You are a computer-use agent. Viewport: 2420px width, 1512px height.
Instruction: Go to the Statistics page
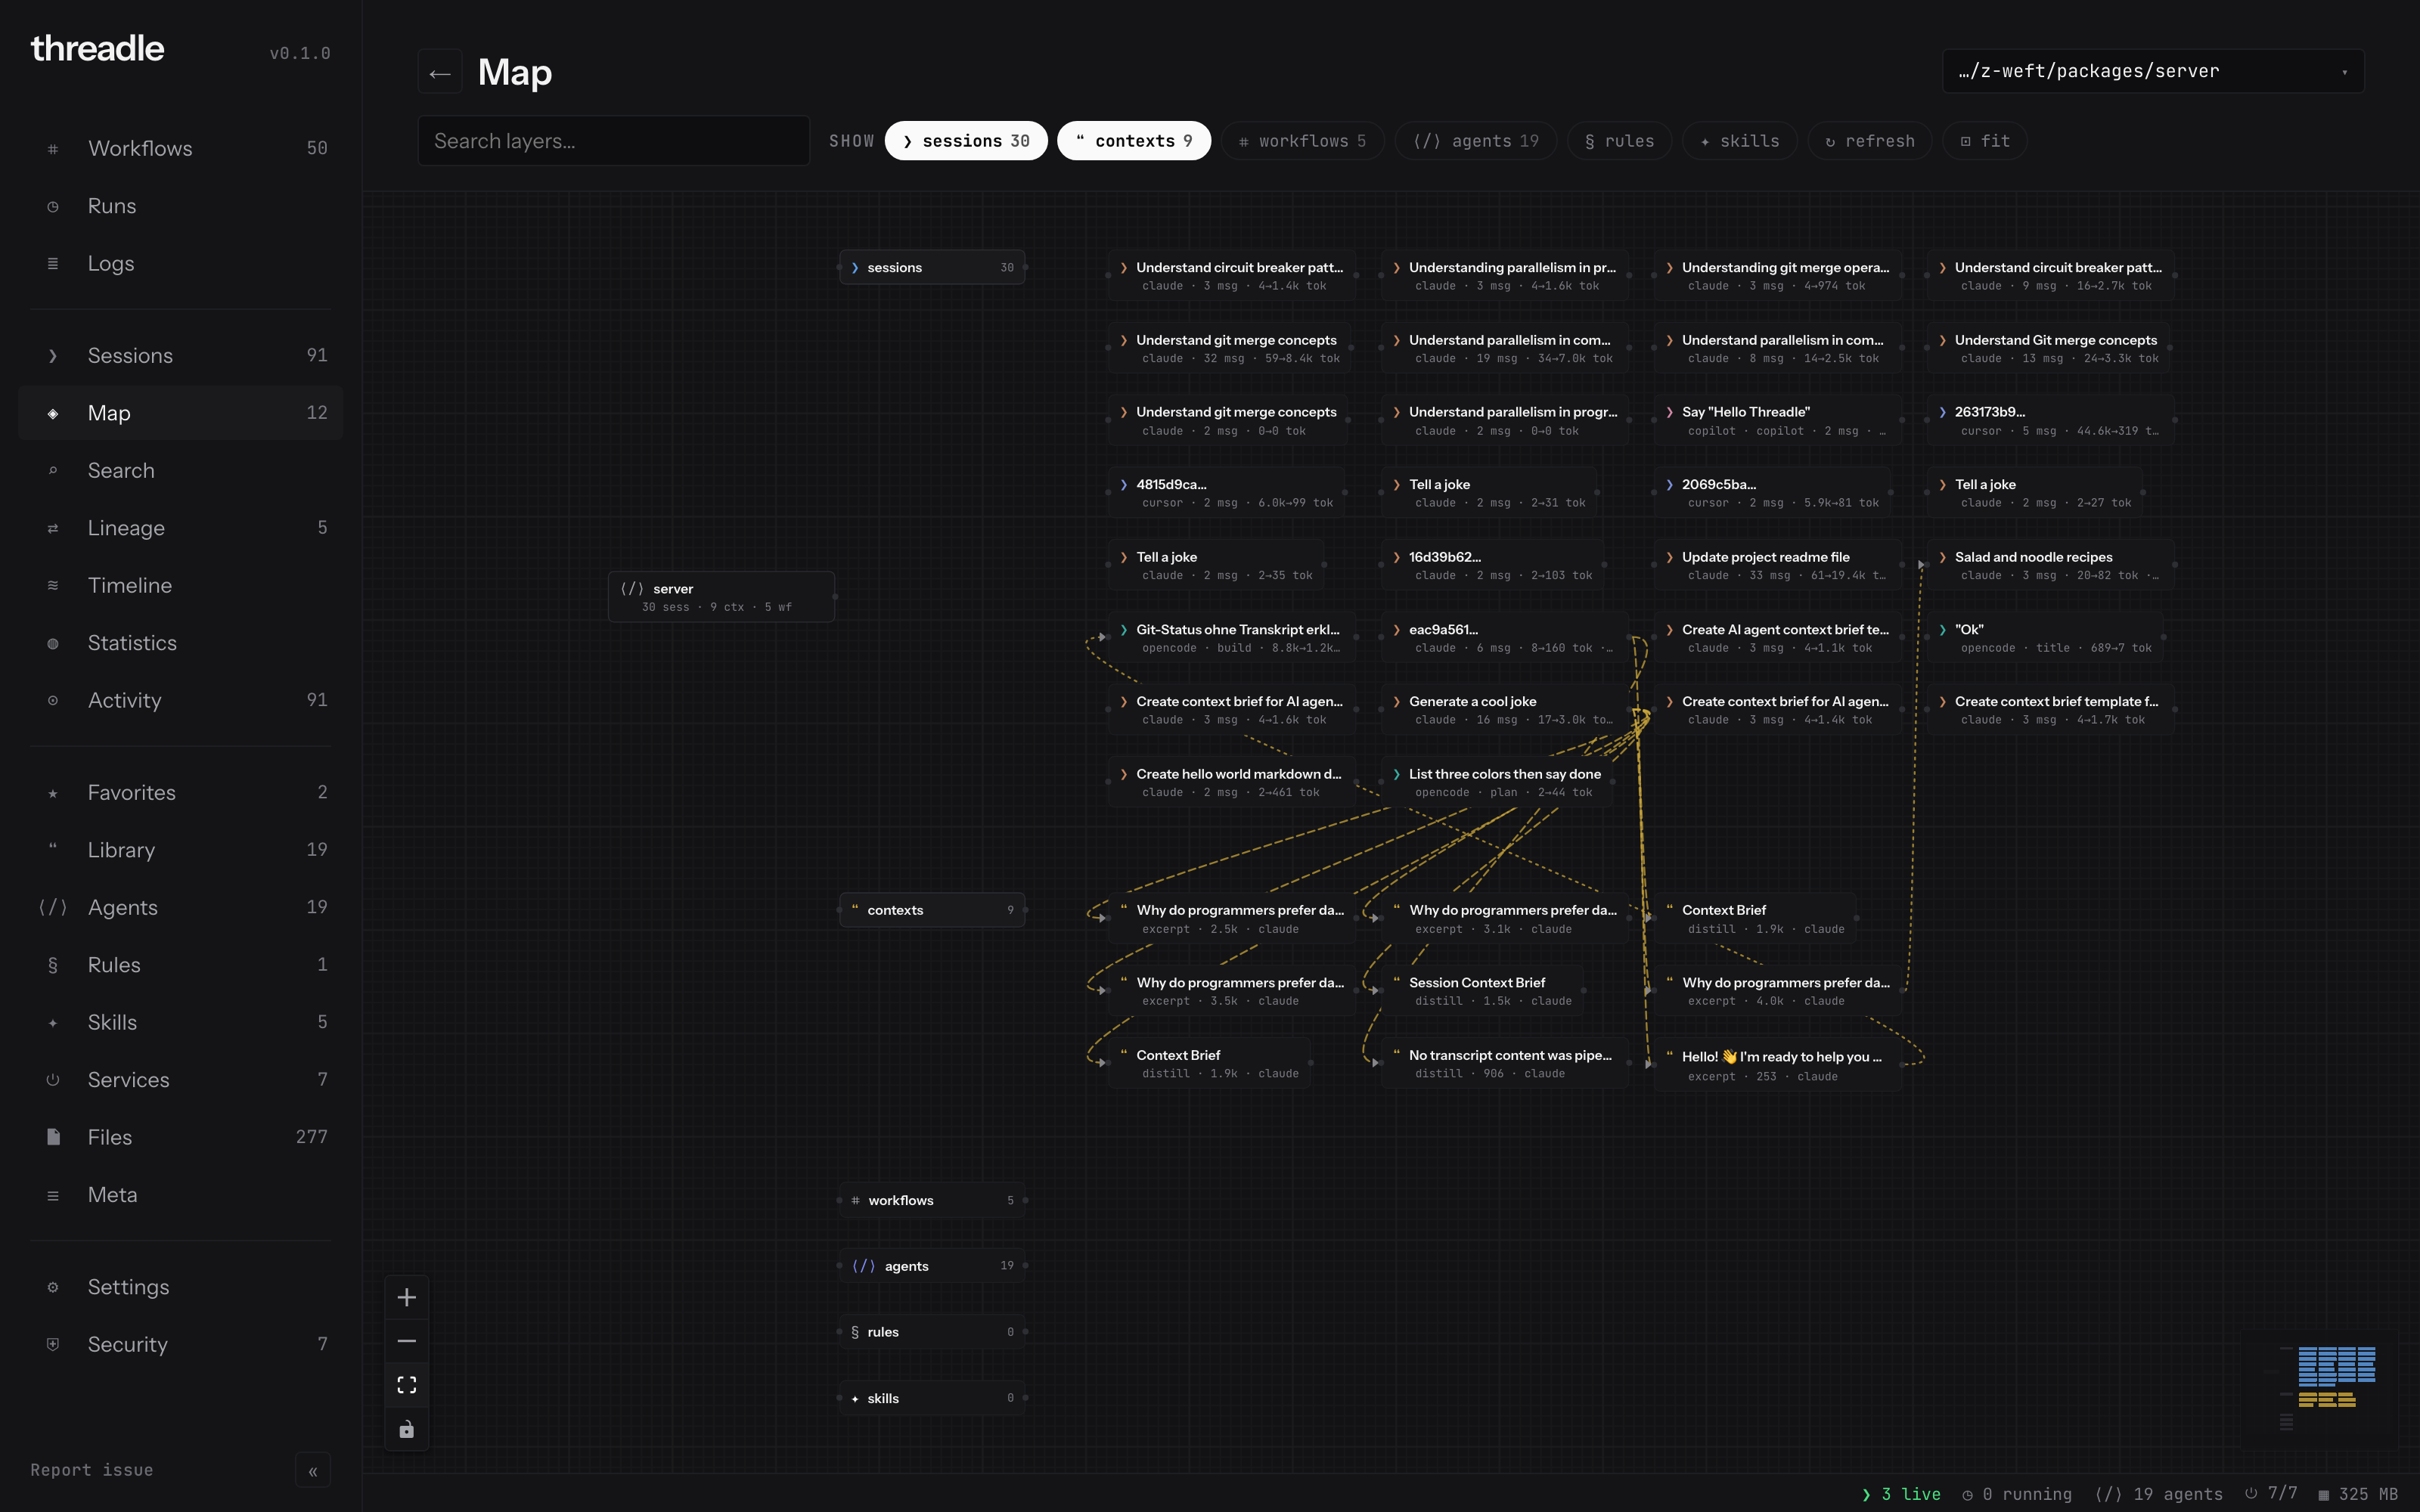(180, 643)
